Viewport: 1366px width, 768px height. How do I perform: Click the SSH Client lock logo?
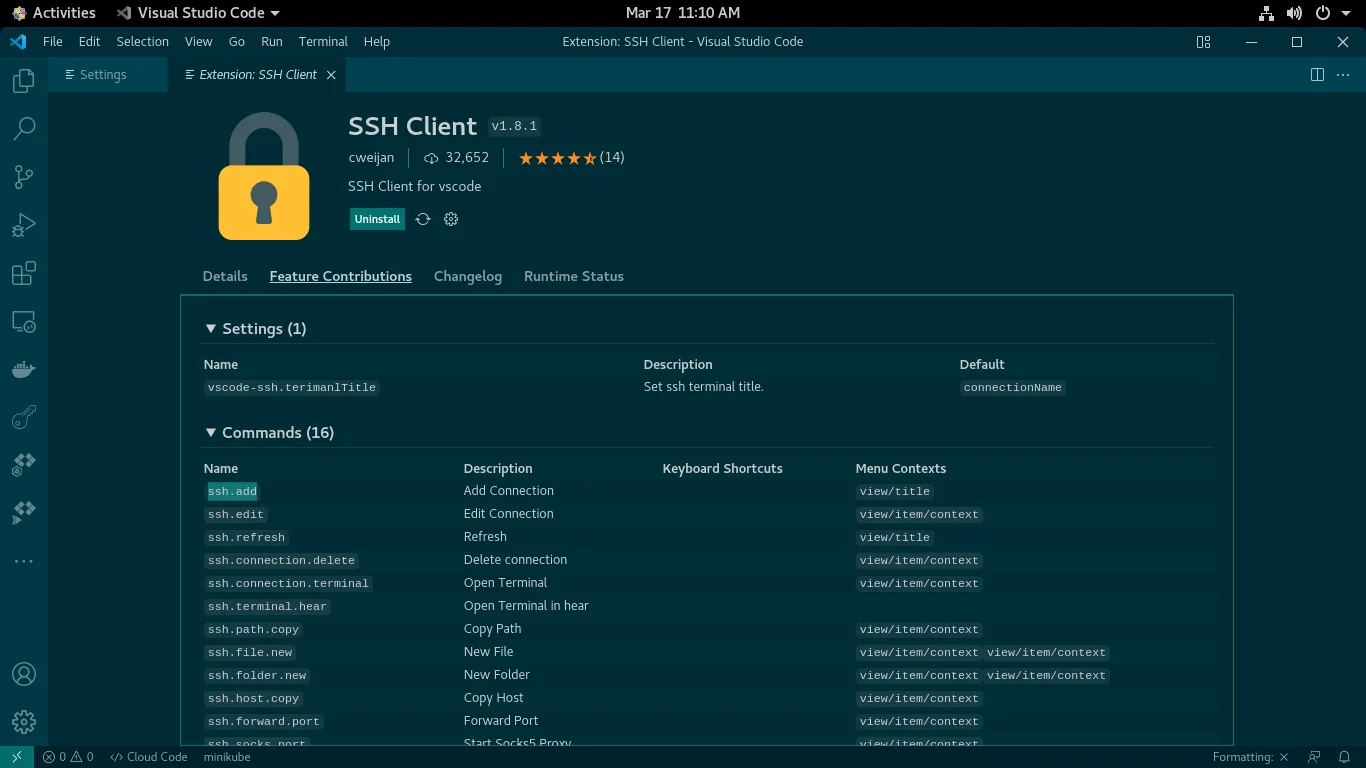264,176
